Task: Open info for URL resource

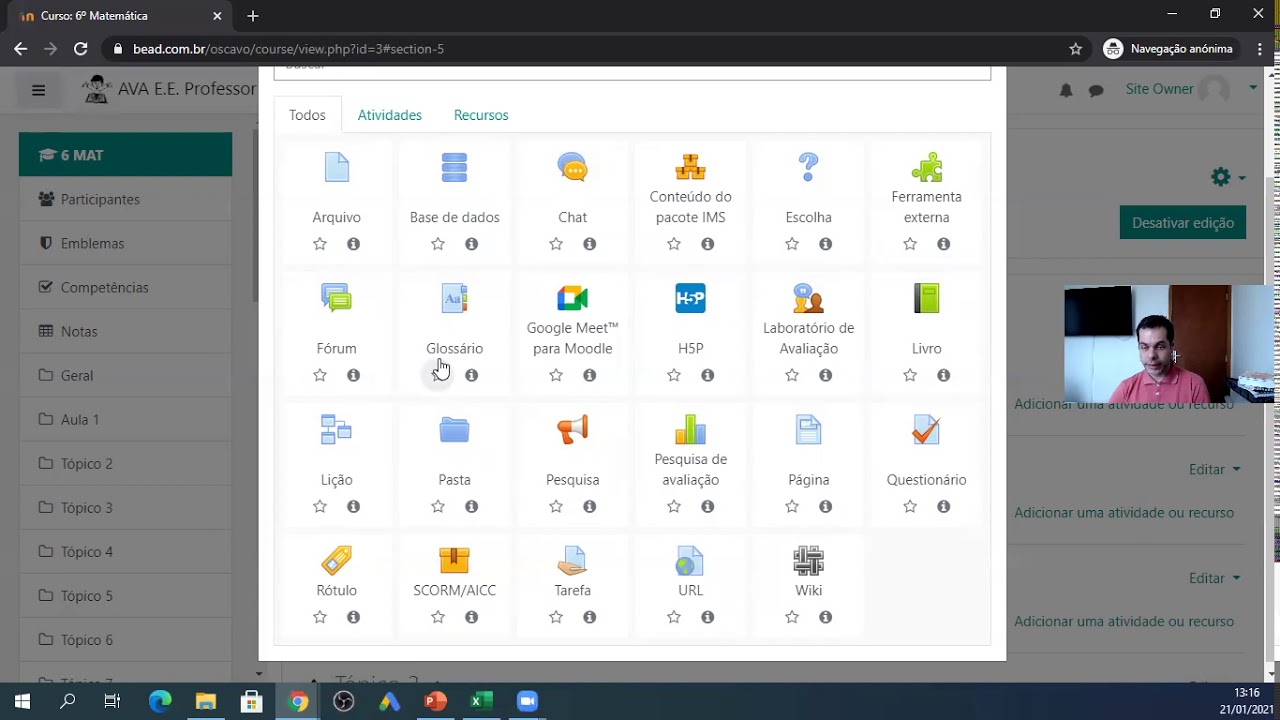Action: 708,617
